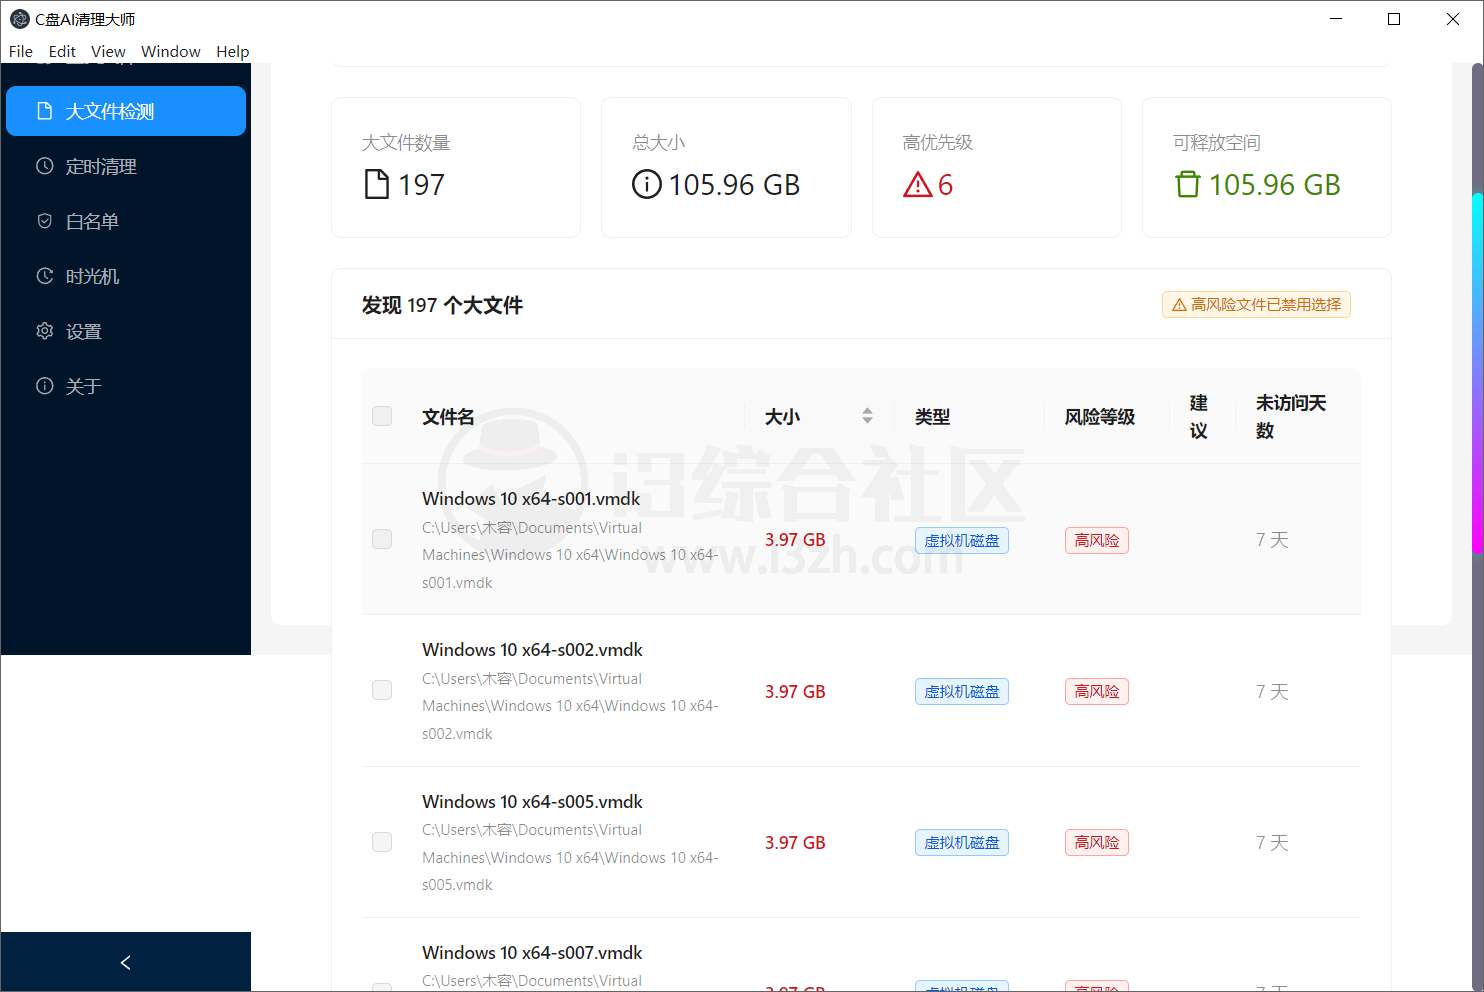Image resolution: width=1484 pixels, height=992 pixels.
Task: Click the 关于 info icon
Action: coord(43,385)
